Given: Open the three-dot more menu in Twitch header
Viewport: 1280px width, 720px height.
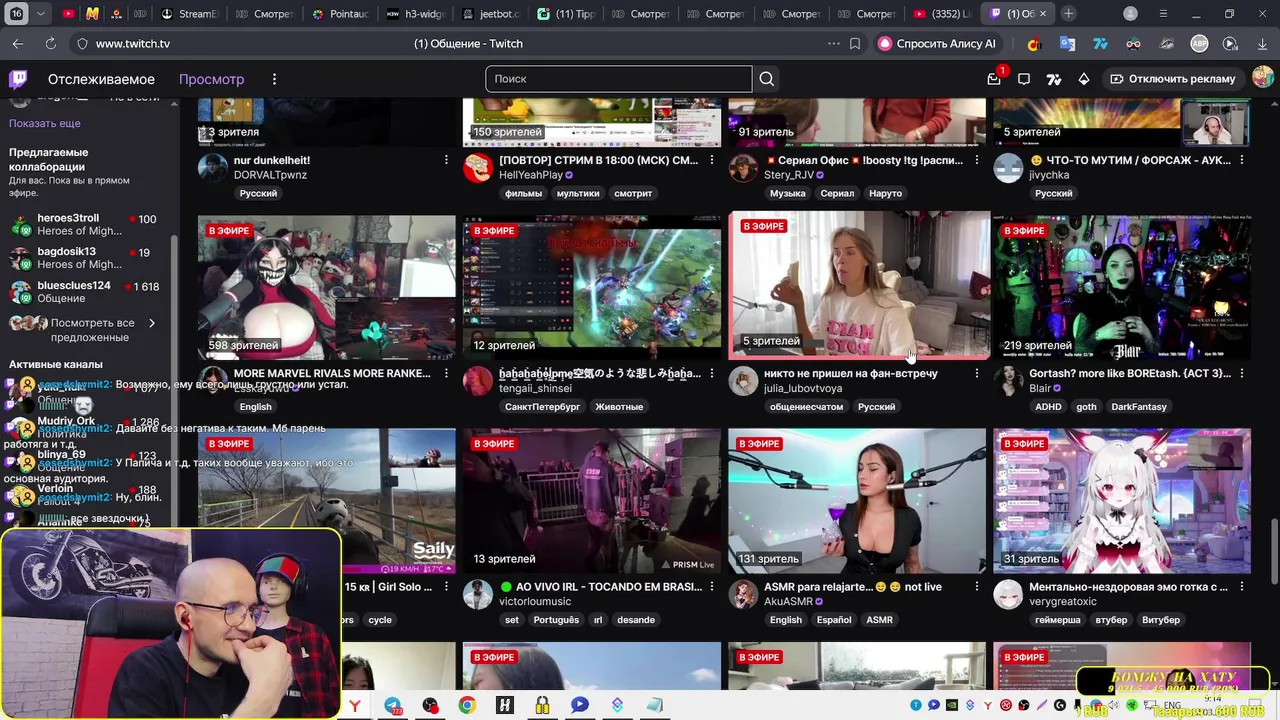Looking at the screenshot, I should (274, 79).
